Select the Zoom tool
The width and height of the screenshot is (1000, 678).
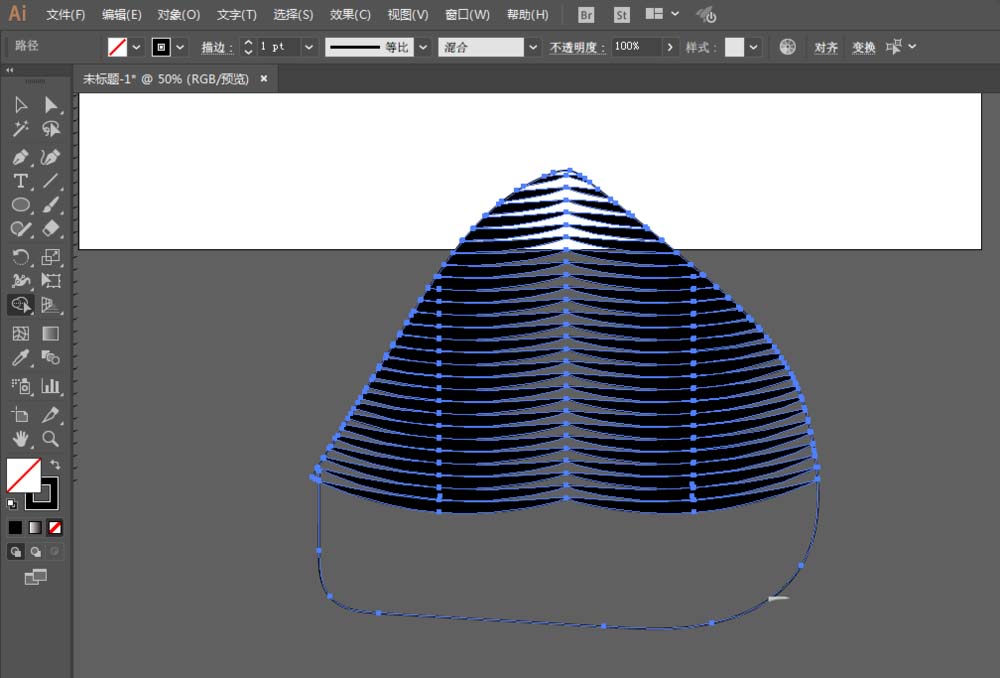click(x=51, y=439)
